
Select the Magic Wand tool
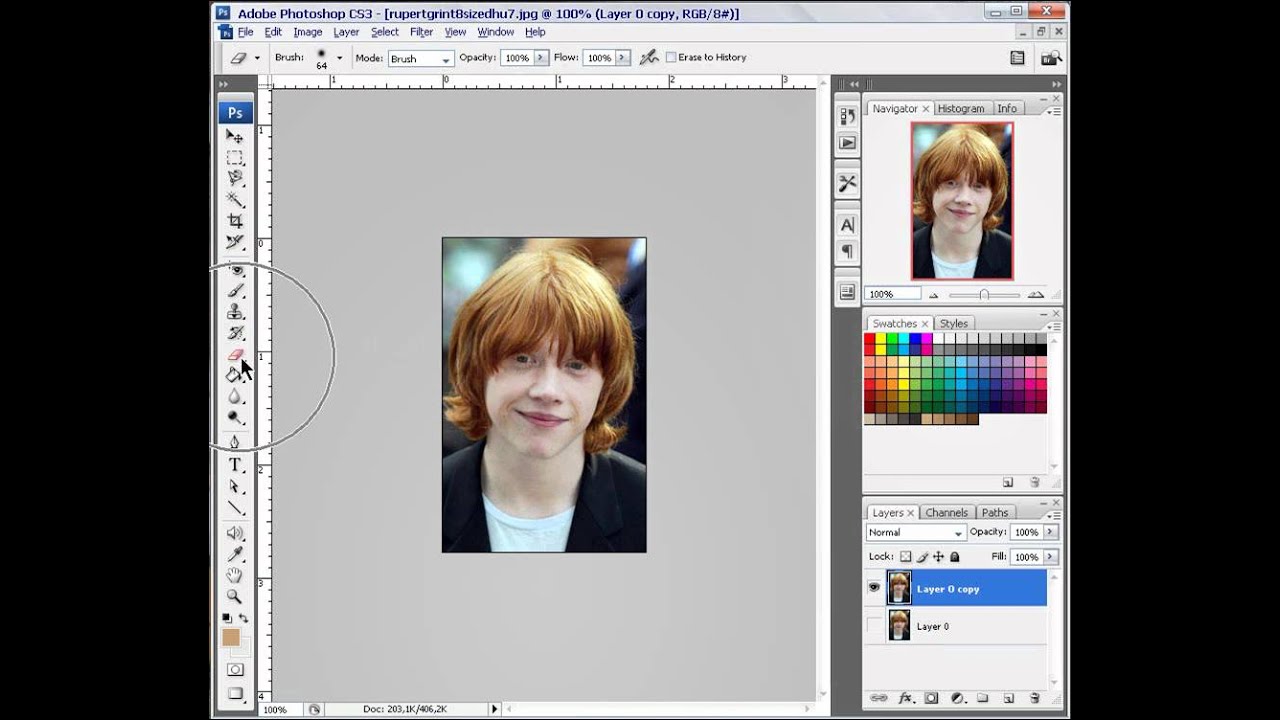click(x=235, y=200)
